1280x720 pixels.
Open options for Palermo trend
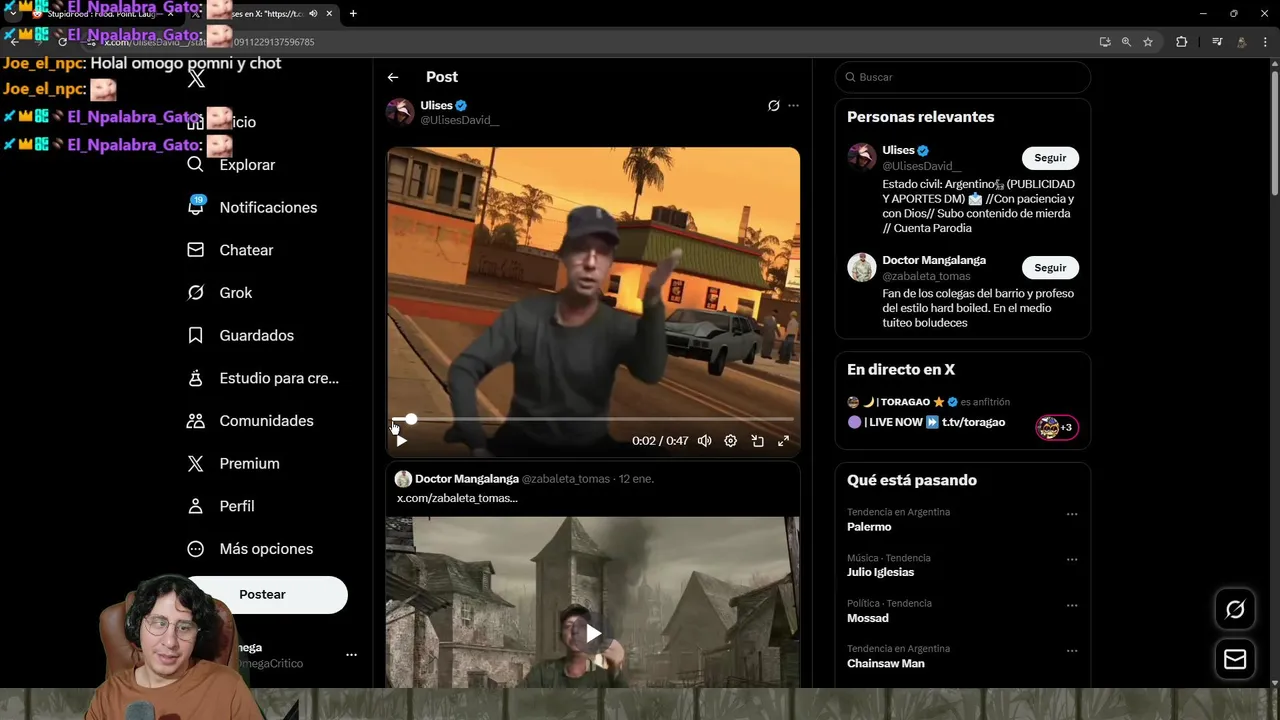point(1072,514)
